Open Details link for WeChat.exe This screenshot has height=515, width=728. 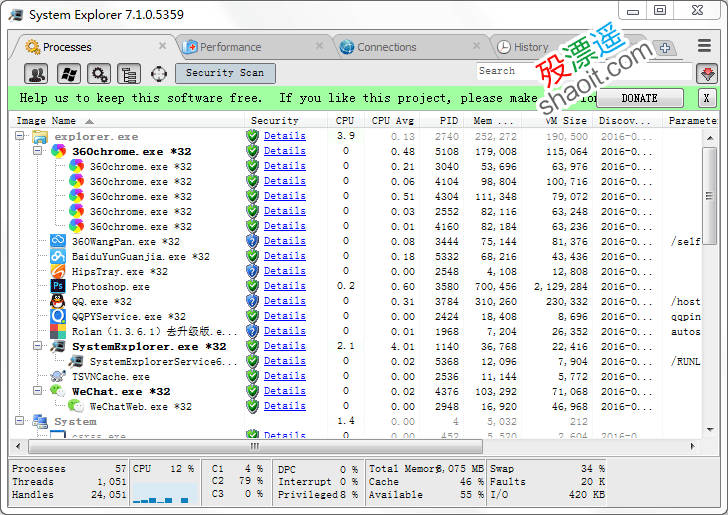[x=285, y=391]
